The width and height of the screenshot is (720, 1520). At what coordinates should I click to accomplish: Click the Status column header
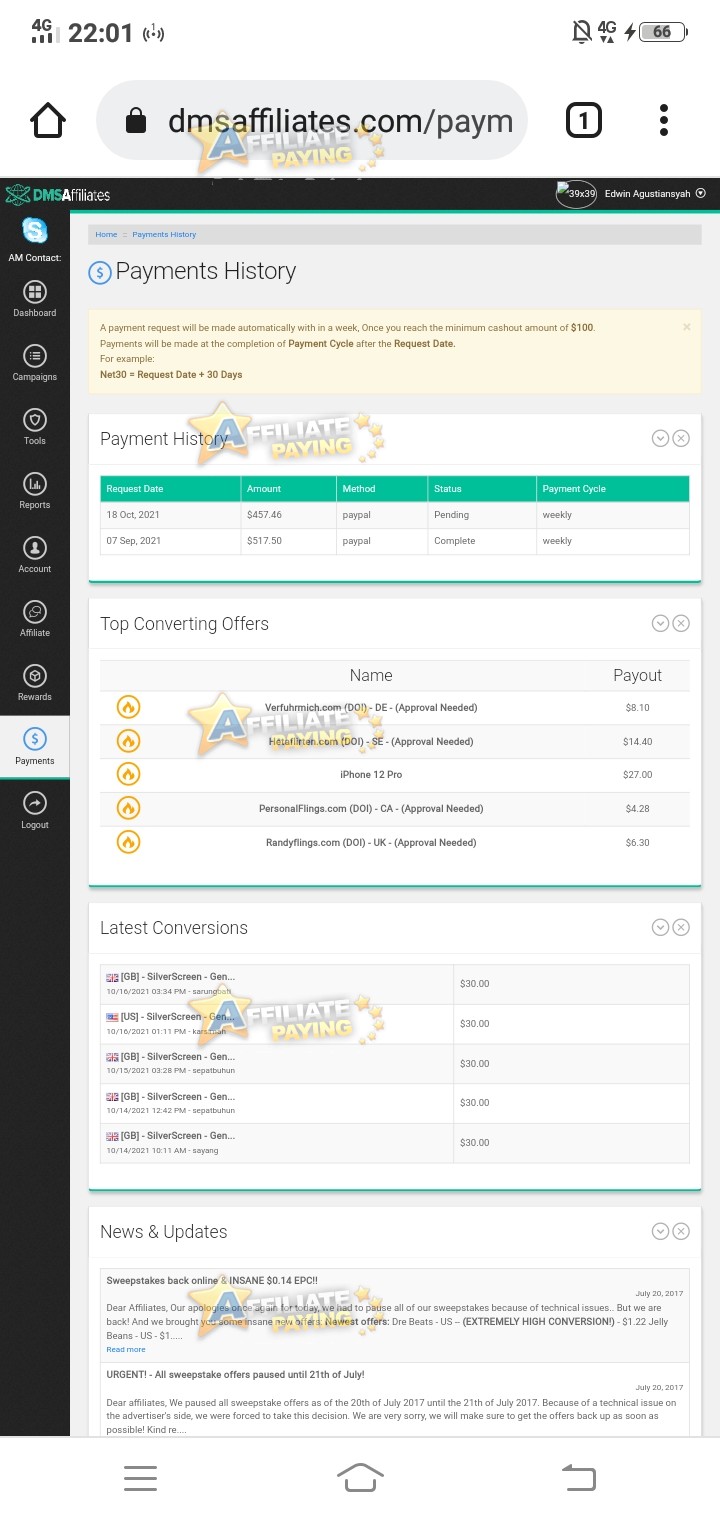pyautogui.click(x=482, y=489)
